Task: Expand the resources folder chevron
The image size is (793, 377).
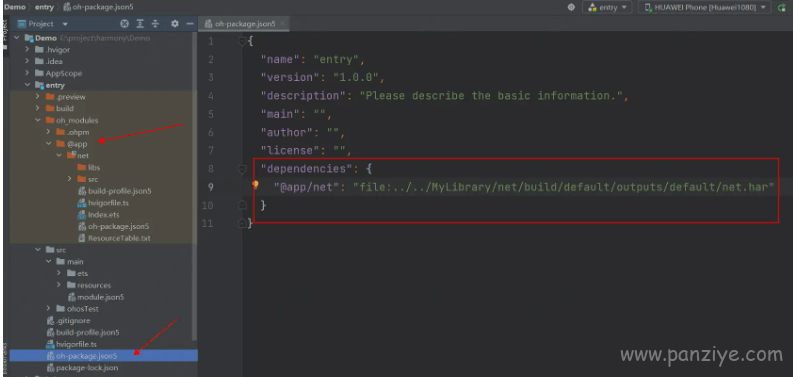Action: (x=59, y=285)
